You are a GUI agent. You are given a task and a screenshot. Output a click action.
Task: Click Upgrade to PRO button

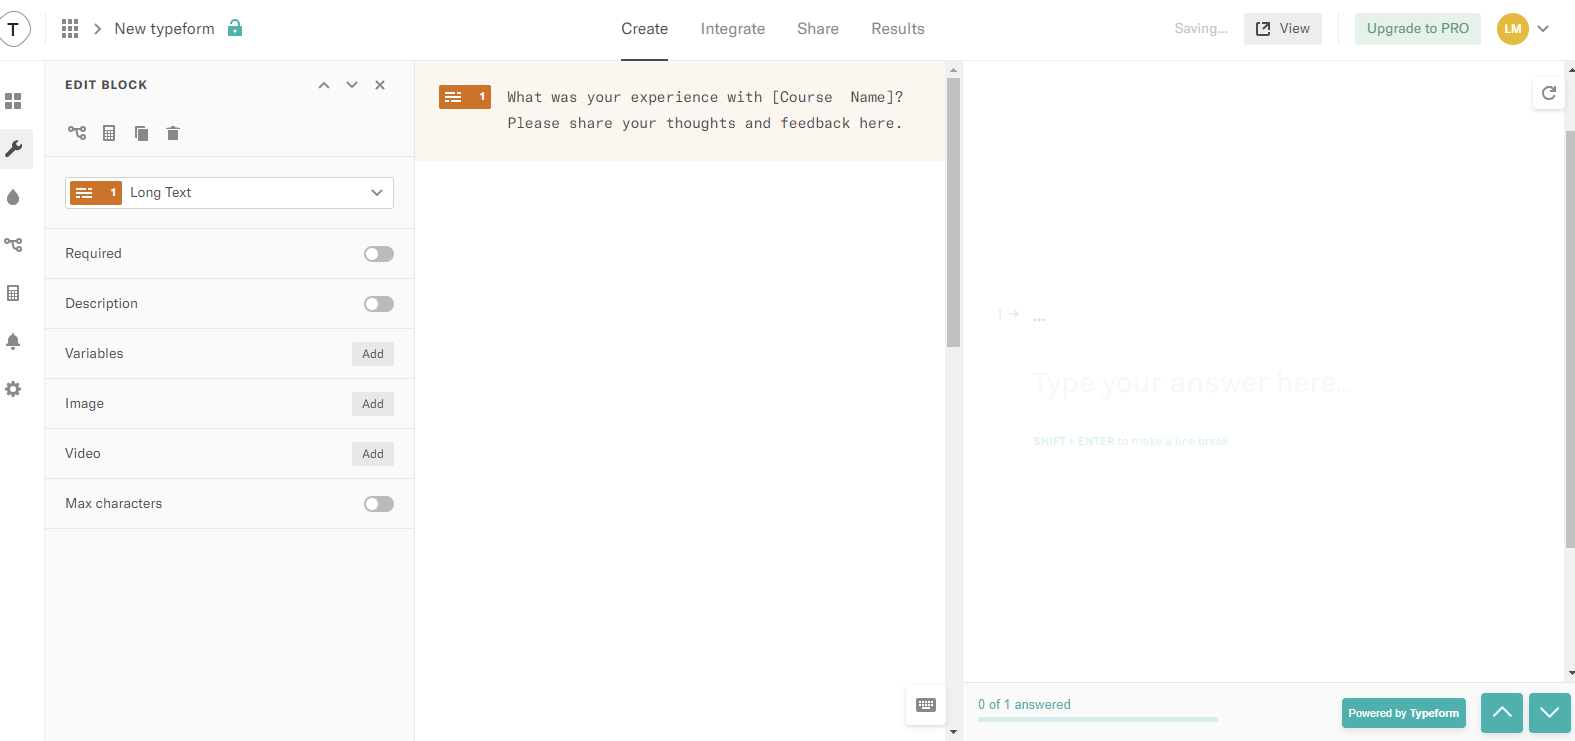(x=1418, y=29)
